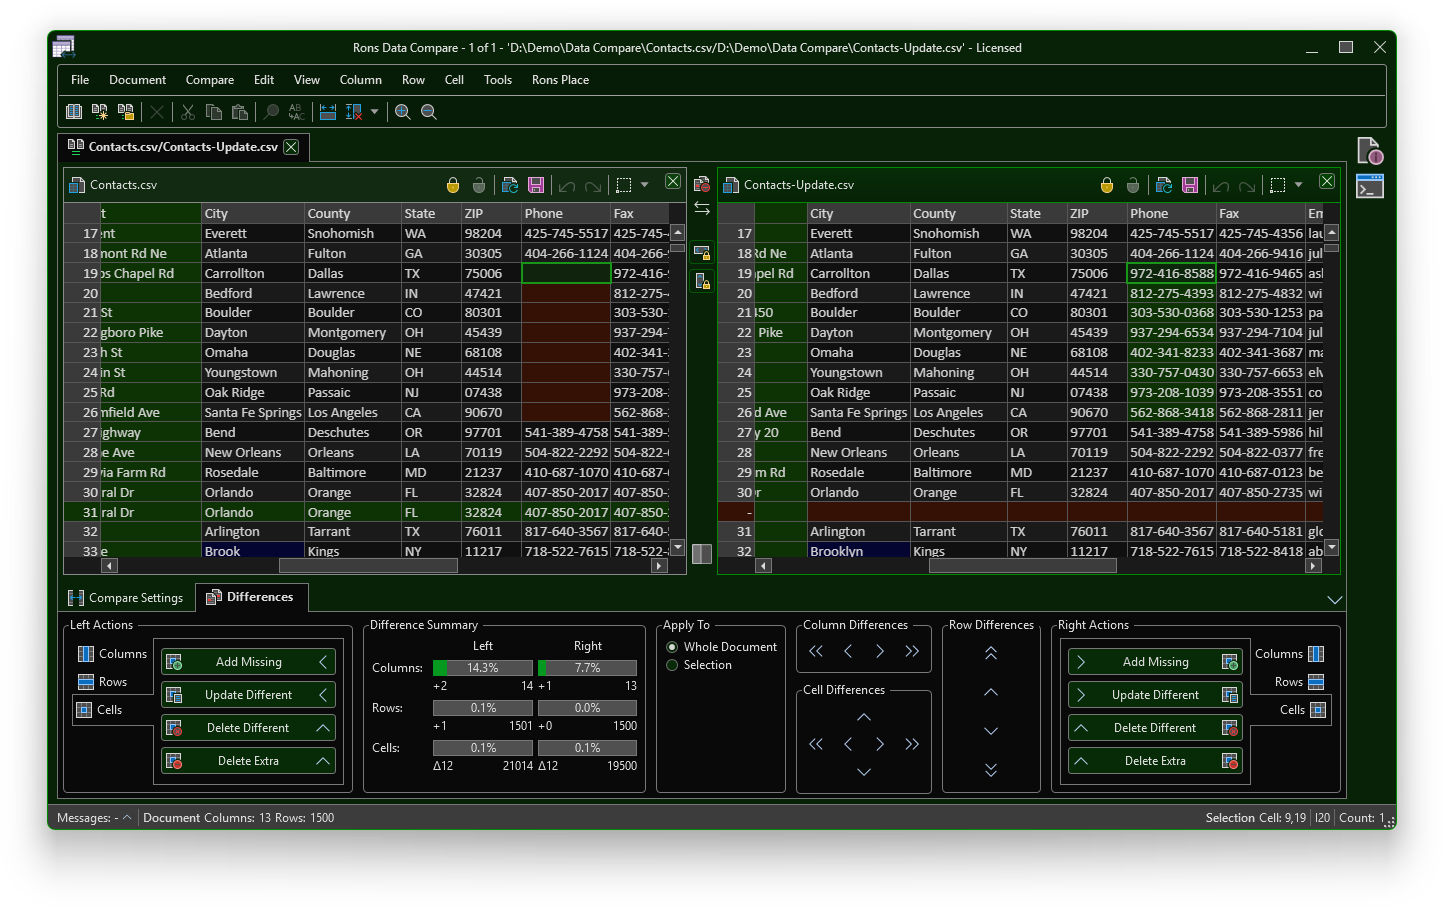Jump to last row difference double-down chevron
The width and height of the screenshot is (1444, 909).
coord(991,770)
